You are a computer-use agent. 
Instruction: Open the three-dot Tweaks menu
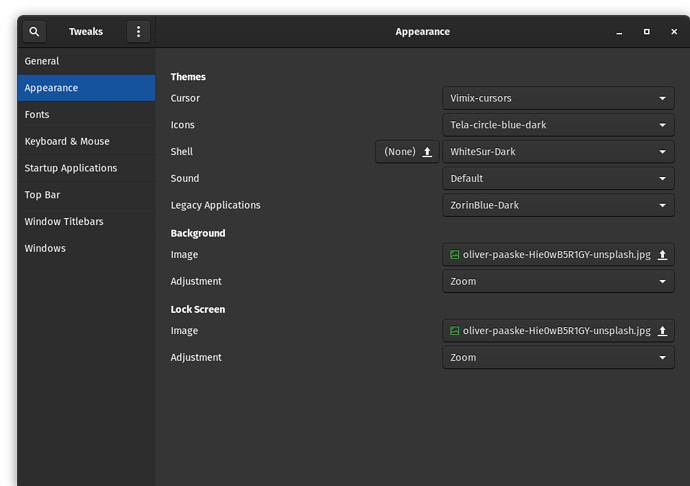[x=139, y=32]
